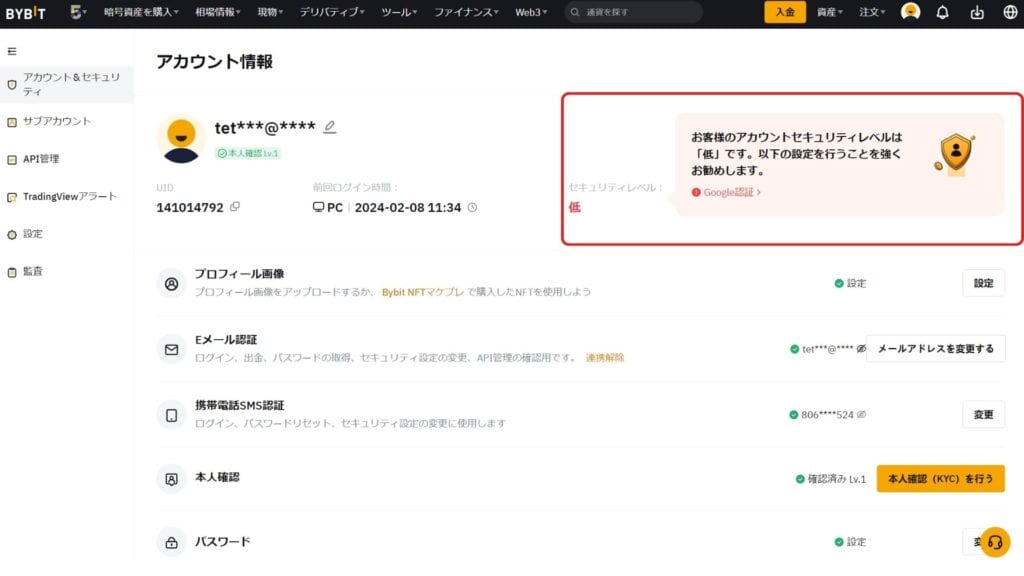Click the 確認済み Lv.1 status text
Screen dimensions: 1024x576
tap(837, 479)
